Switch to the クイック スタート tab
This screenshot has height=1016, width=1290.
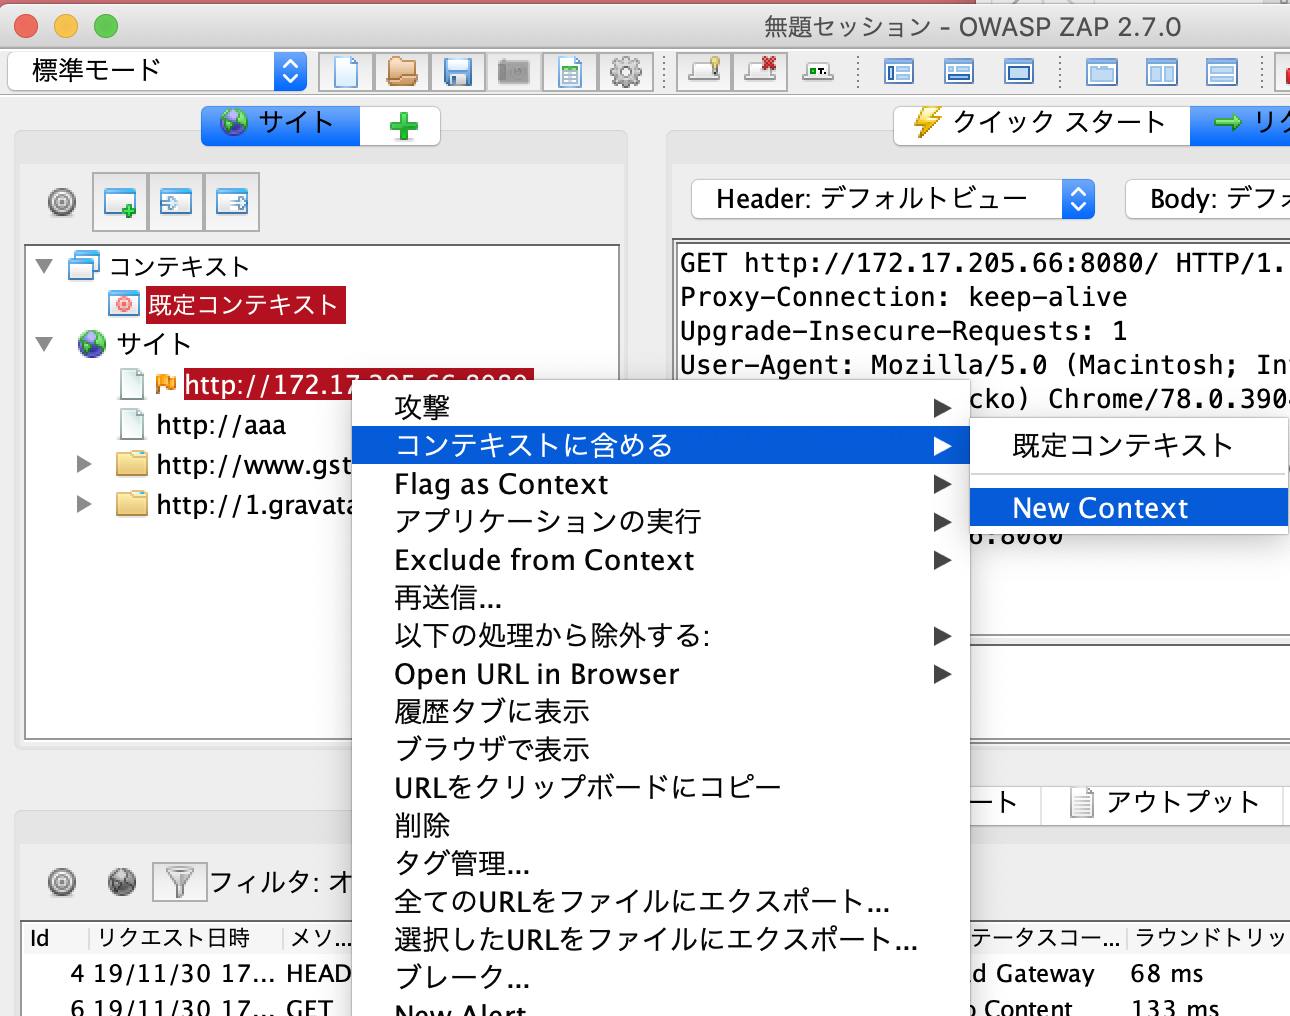coord(1040,122)
